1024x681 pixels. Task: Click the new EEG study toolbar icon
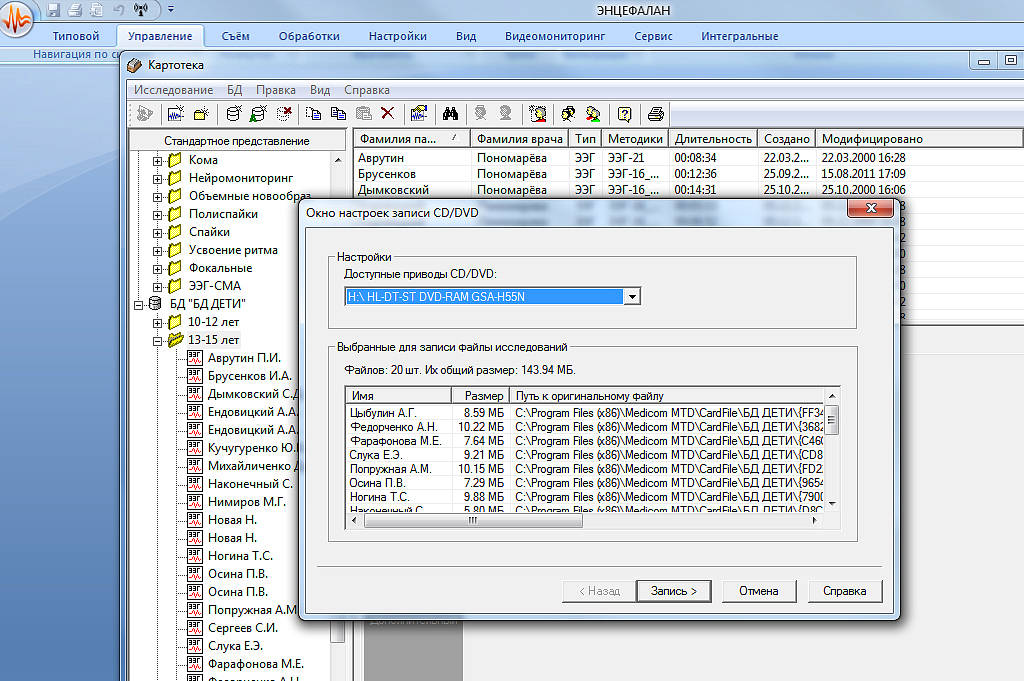(x=176, y=114)
